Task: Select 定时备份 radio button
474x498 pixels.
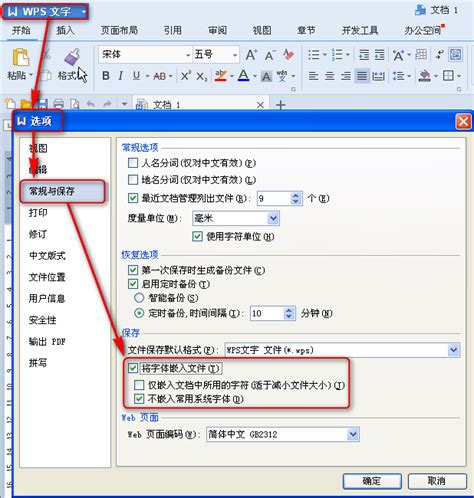Action: click(139, 313)
